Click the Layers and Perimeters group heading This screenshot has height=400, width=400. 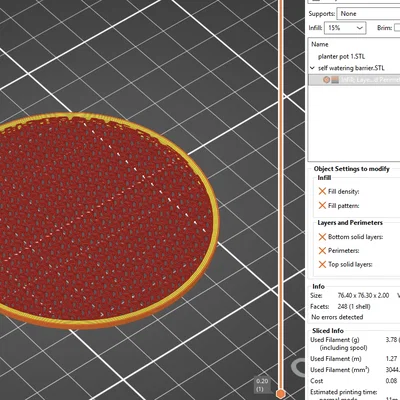(350, 223)
